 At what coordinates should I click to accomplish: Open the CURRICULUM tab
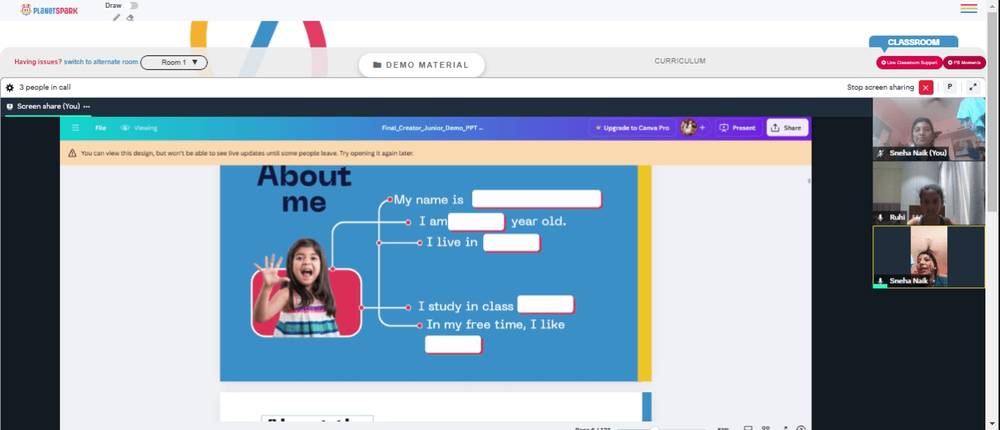(680, 61)
